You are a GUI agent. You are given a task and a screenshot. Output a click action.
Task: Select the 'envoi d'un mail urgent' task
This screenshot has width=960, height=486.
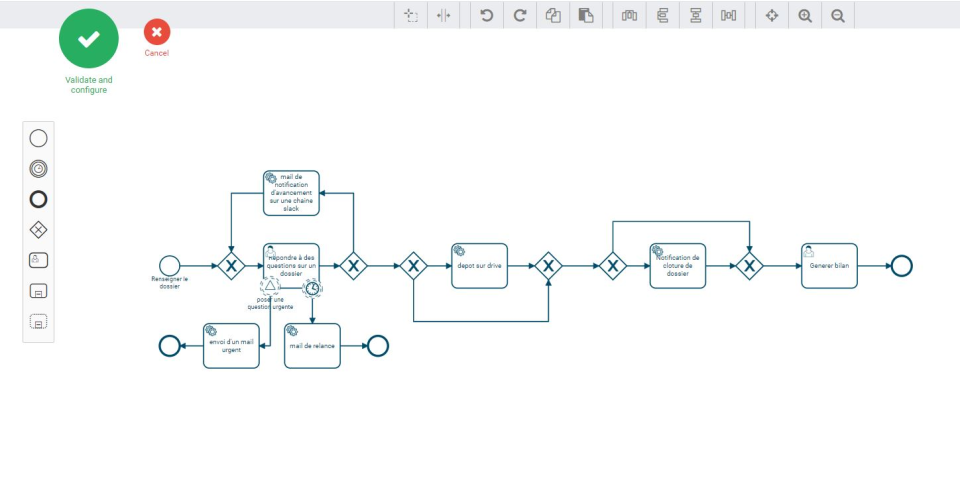tap(231, 346)
